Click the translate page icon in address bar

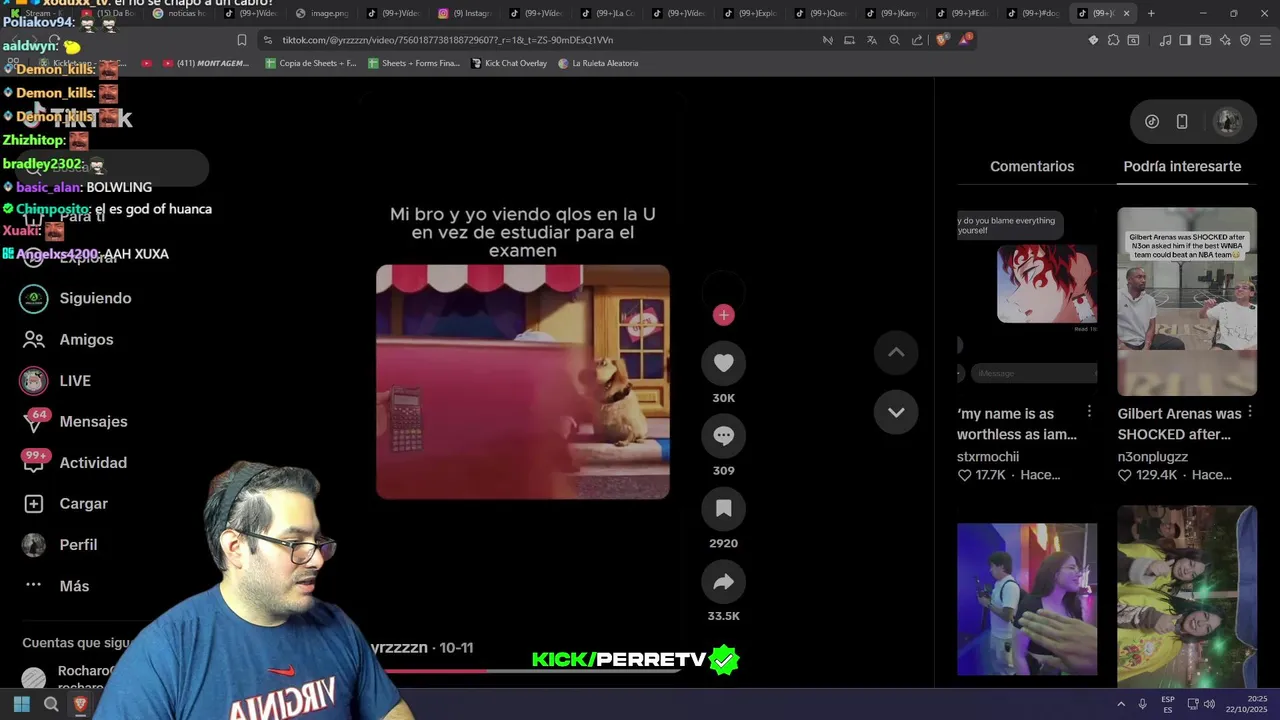[x=872, y=40]
